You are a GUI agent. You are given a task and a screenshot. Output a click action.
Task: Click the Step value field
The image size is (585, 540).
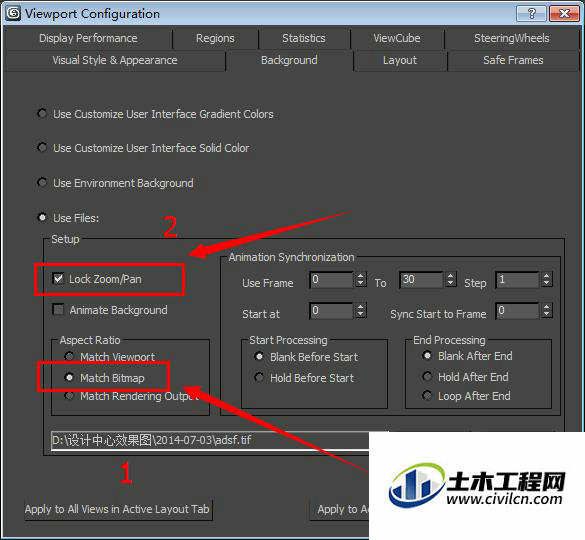pyautogui.click(x=517, y=280)
